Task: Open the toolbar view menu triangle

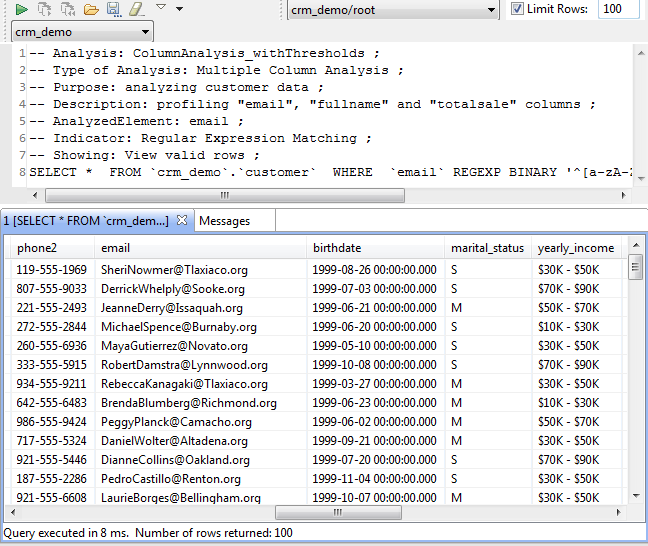Action: [x=161, y=8]
